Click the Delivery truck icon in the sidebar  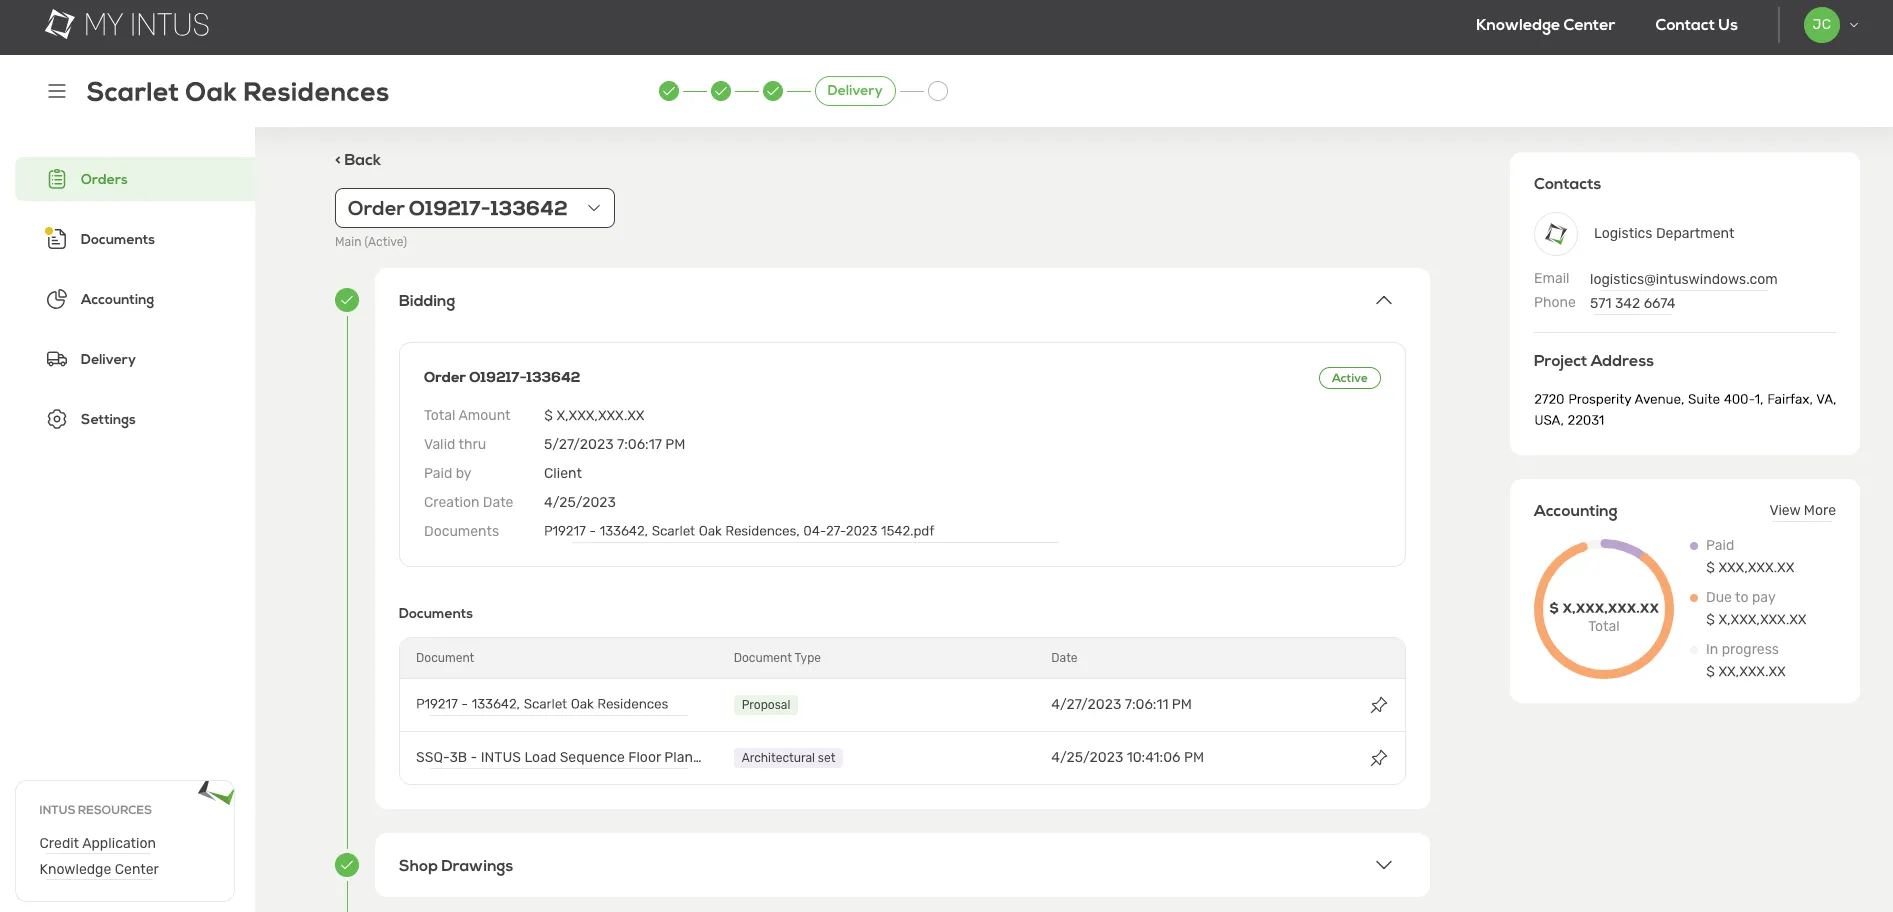(57, 358)
